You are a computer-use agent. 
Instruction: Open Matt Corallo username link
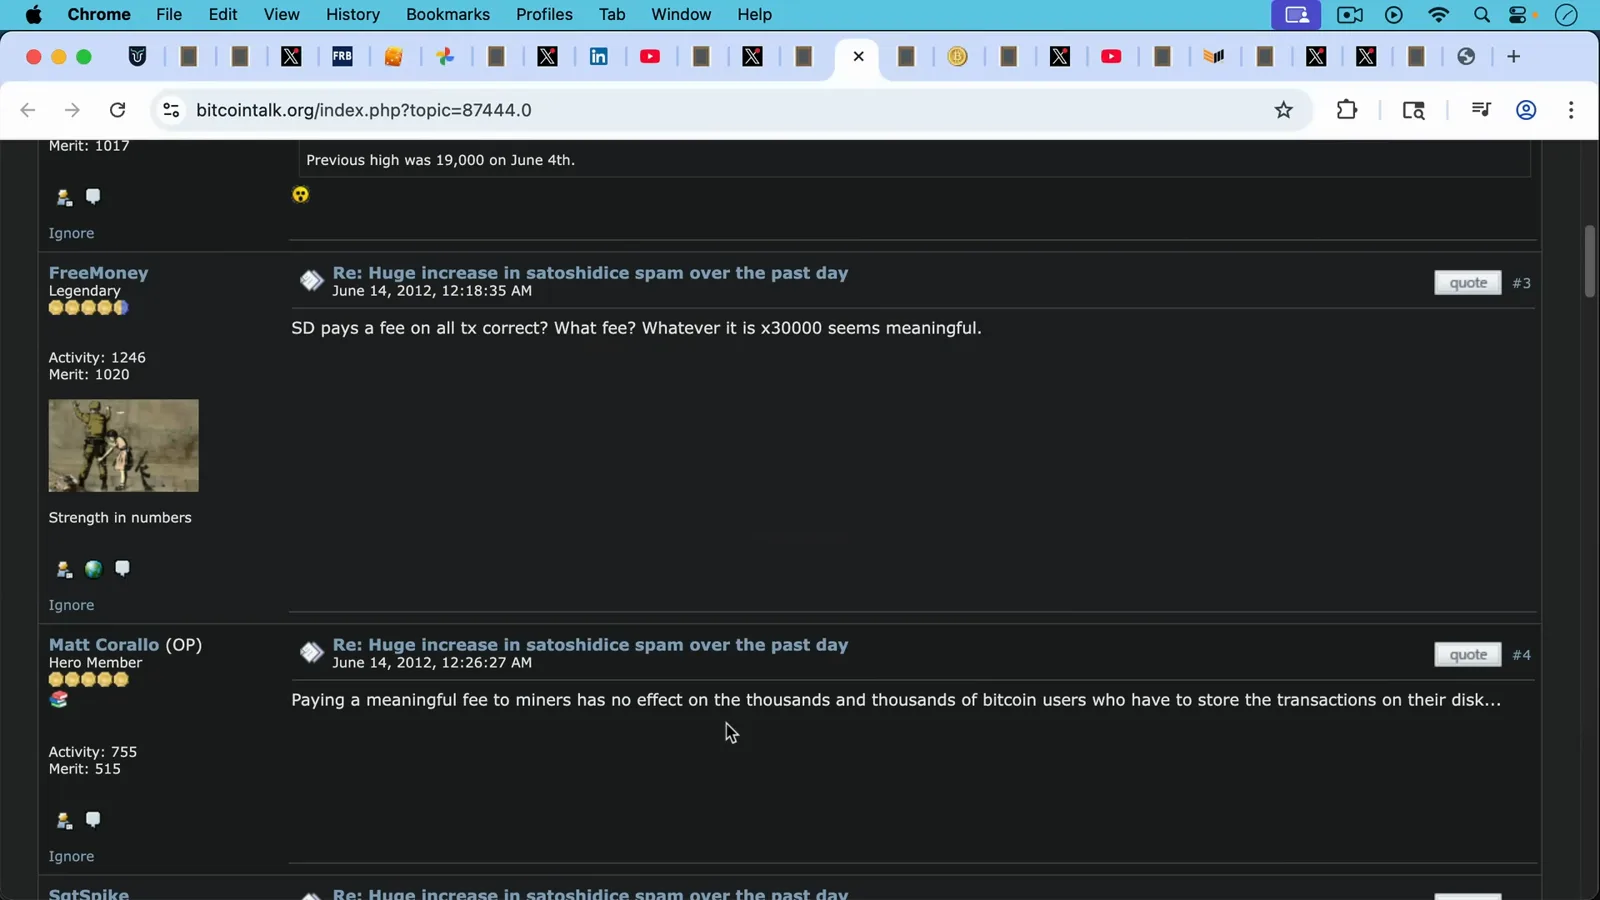click(104, 645)
